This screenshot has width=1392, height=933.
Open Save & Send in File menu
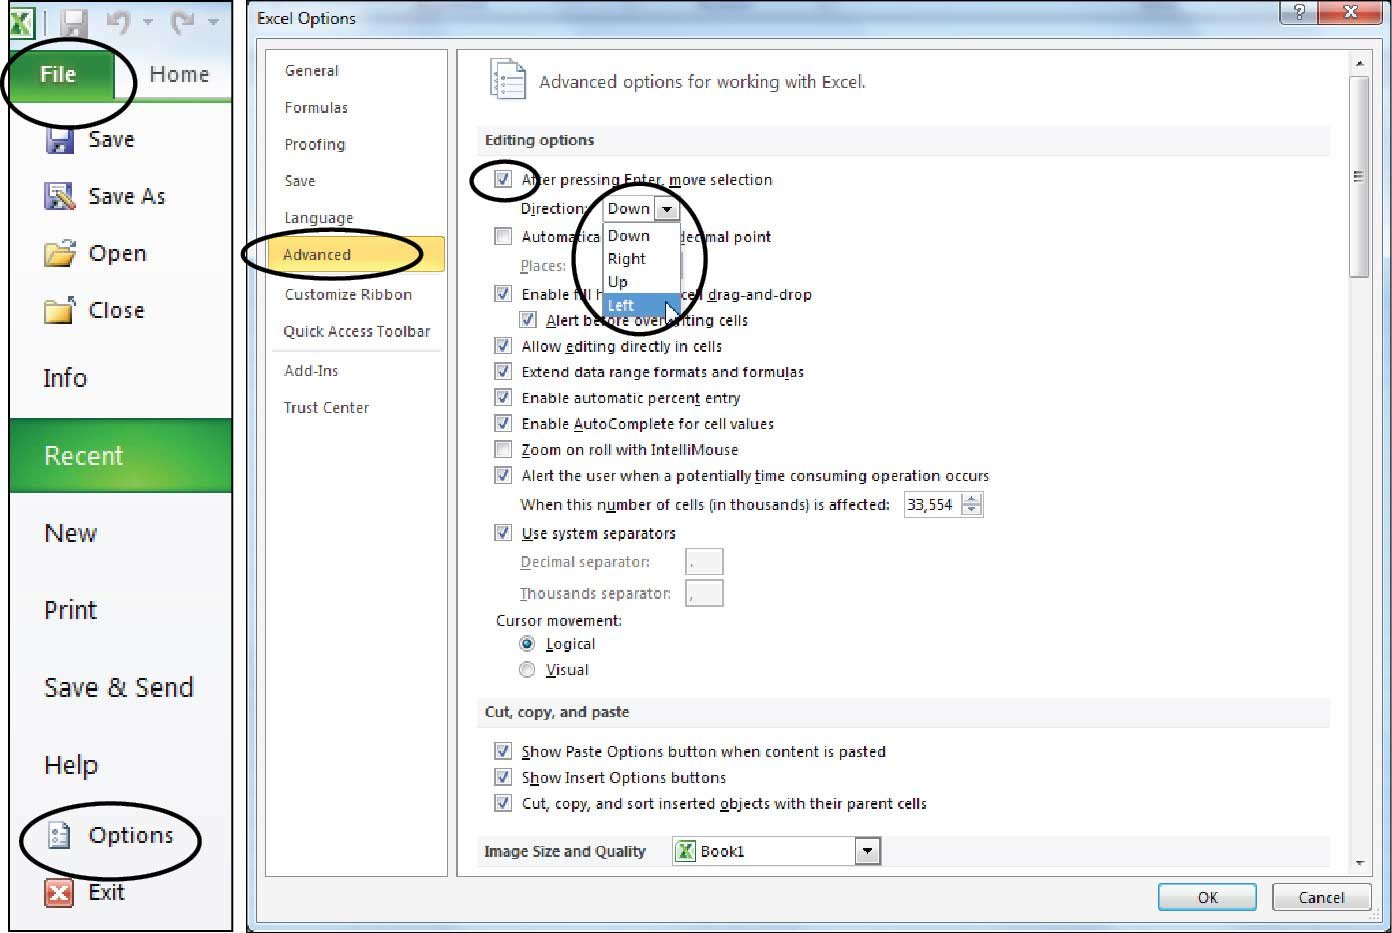click(x=119, y=687)
